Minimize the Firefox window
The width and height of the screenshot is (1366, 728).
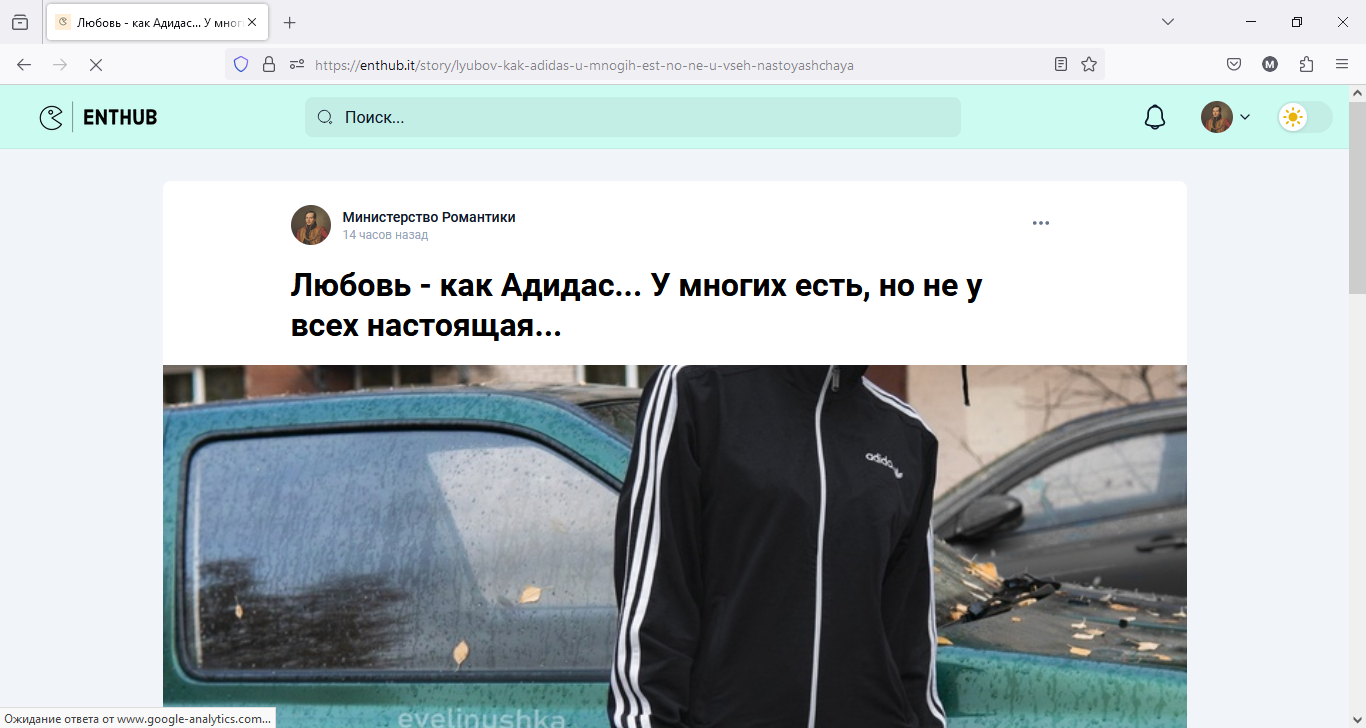[1251, 22]
